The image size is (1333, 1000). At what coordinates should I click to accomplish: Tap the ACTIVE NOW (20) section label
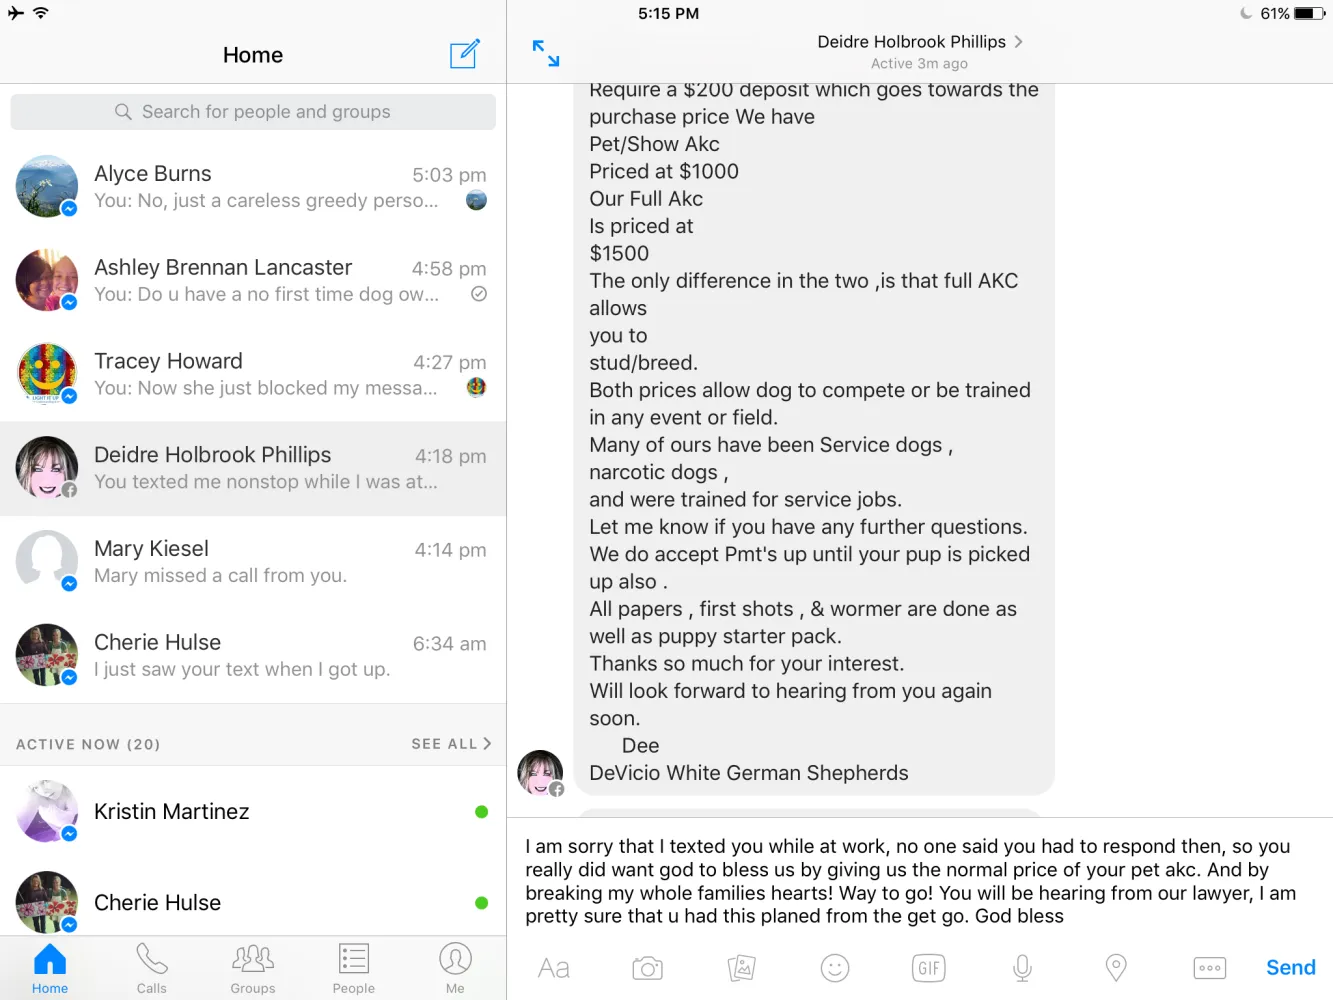point(88,744)
